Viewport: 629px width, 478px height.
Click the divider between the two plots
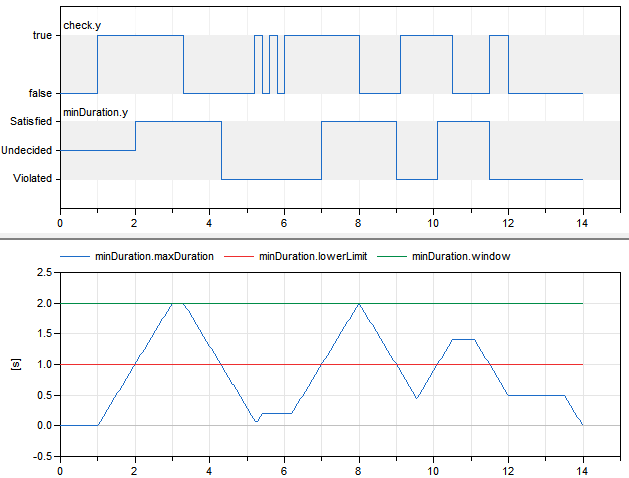[314, 237]
